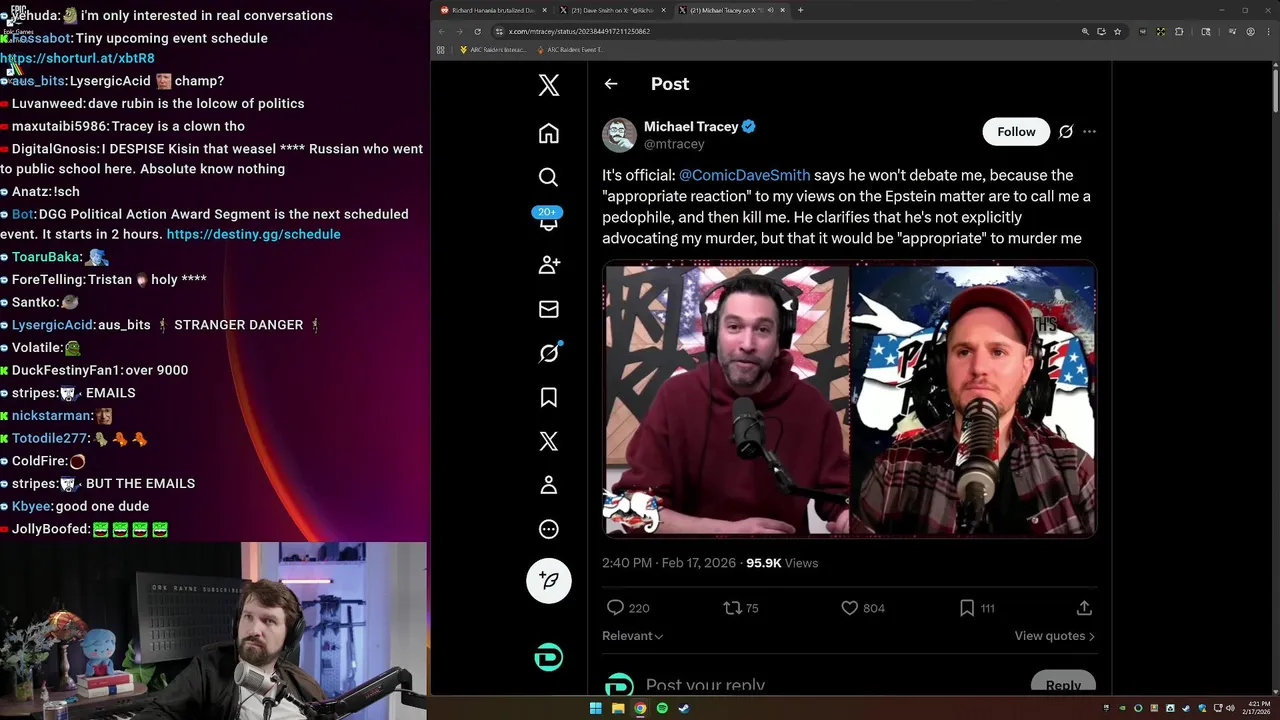Expand the Relevant replies sort dropdown
This screenshot has height=720, width=1280.
pos(632,636)
